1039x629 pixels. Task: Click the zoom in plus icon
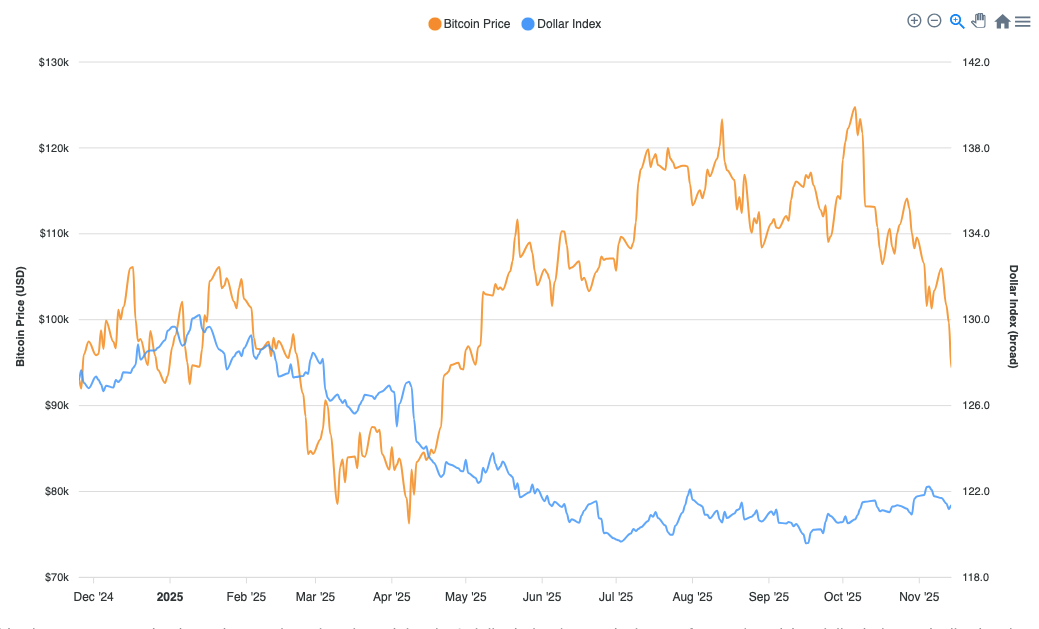coord(913,20)
